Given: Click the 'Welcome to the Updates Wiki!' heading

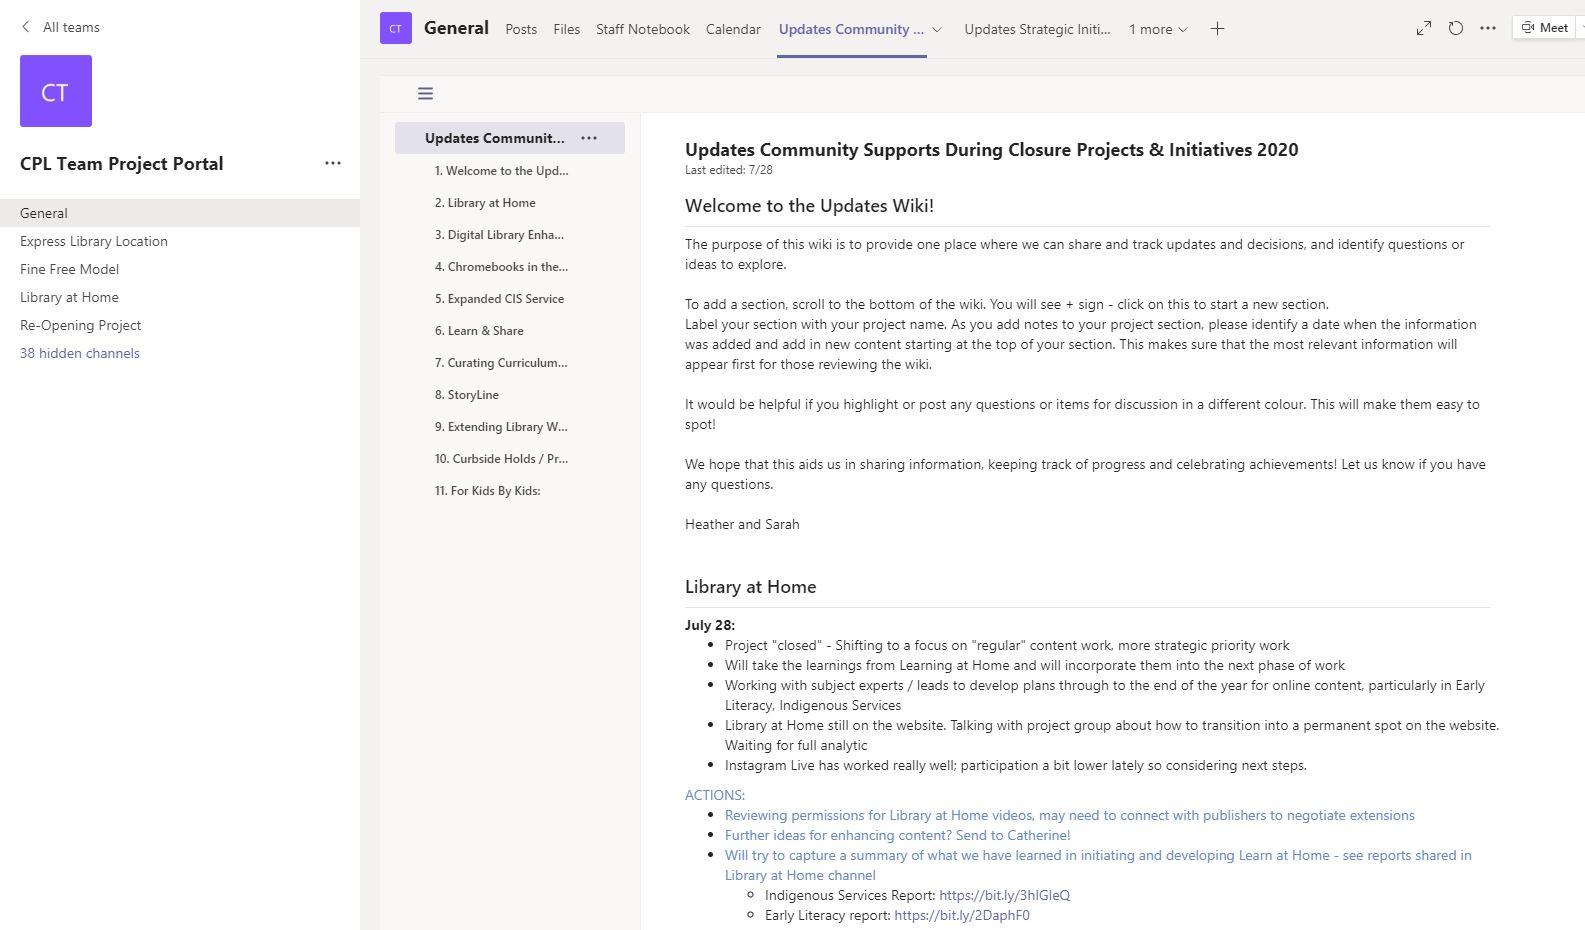Looking at the screenshot, I should point(809,206).
